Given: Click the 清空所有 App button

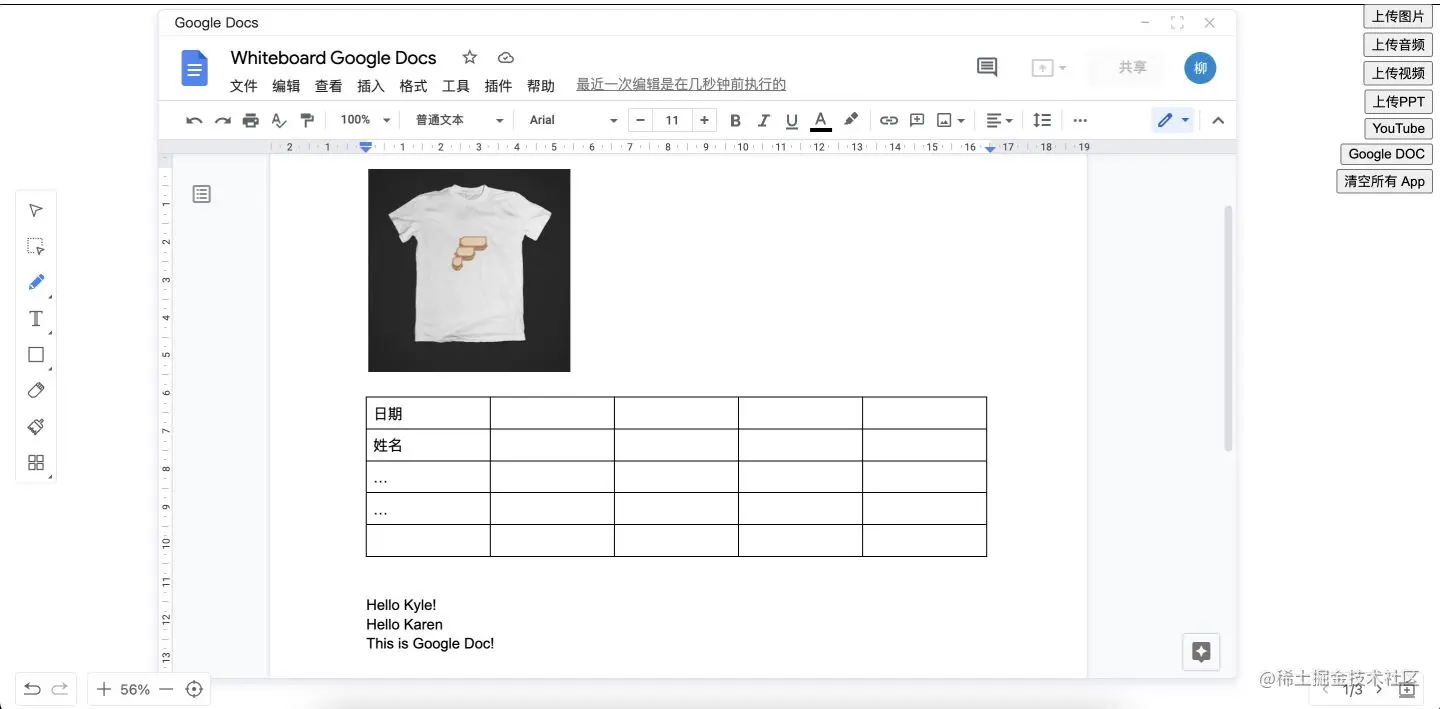Looking at the screenshot, I should tap(1384, 181).
